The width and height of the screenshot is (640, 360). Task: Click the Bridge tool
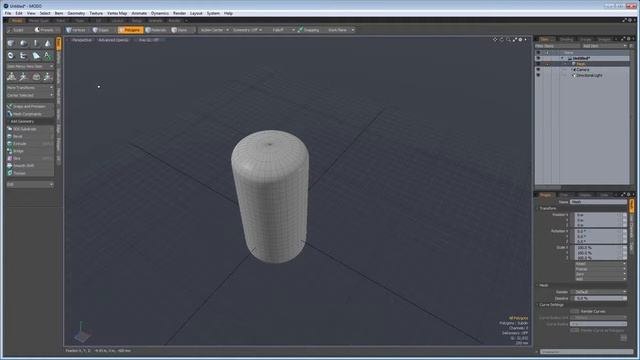[x=30, y=151]
